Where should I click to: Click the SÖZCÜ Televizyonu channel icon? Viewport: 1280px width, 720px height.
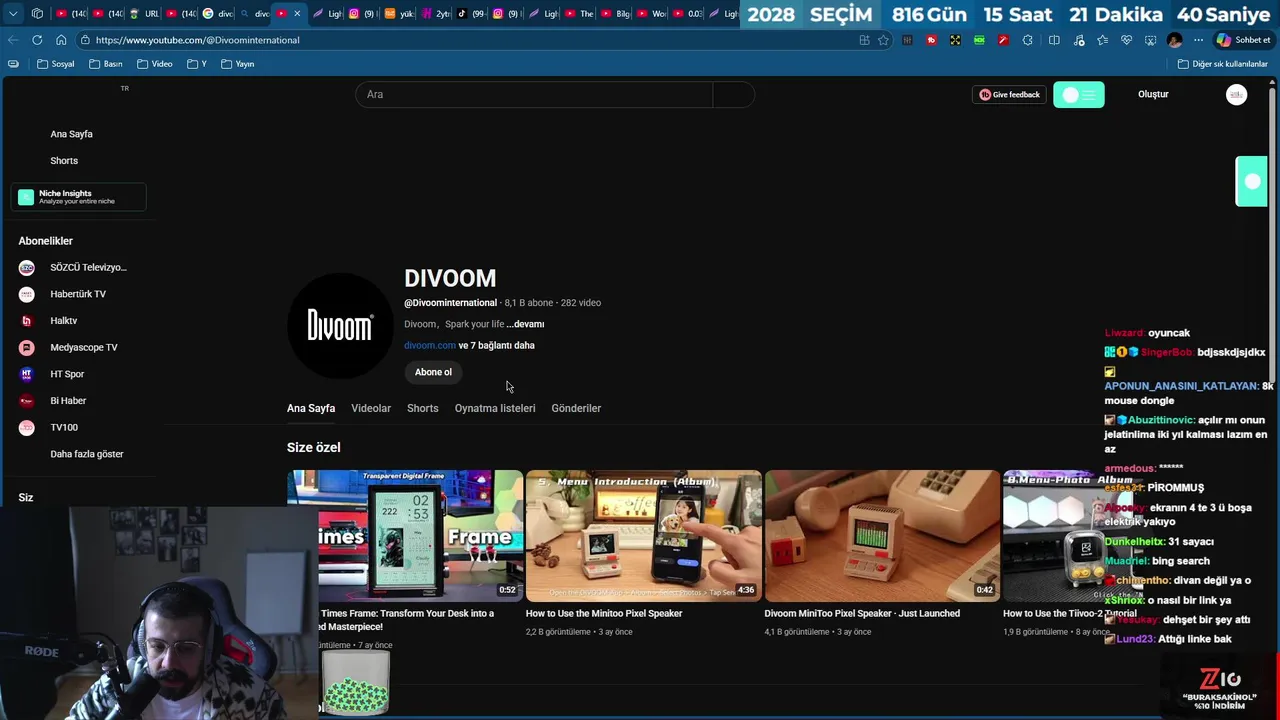pos(27,267)
